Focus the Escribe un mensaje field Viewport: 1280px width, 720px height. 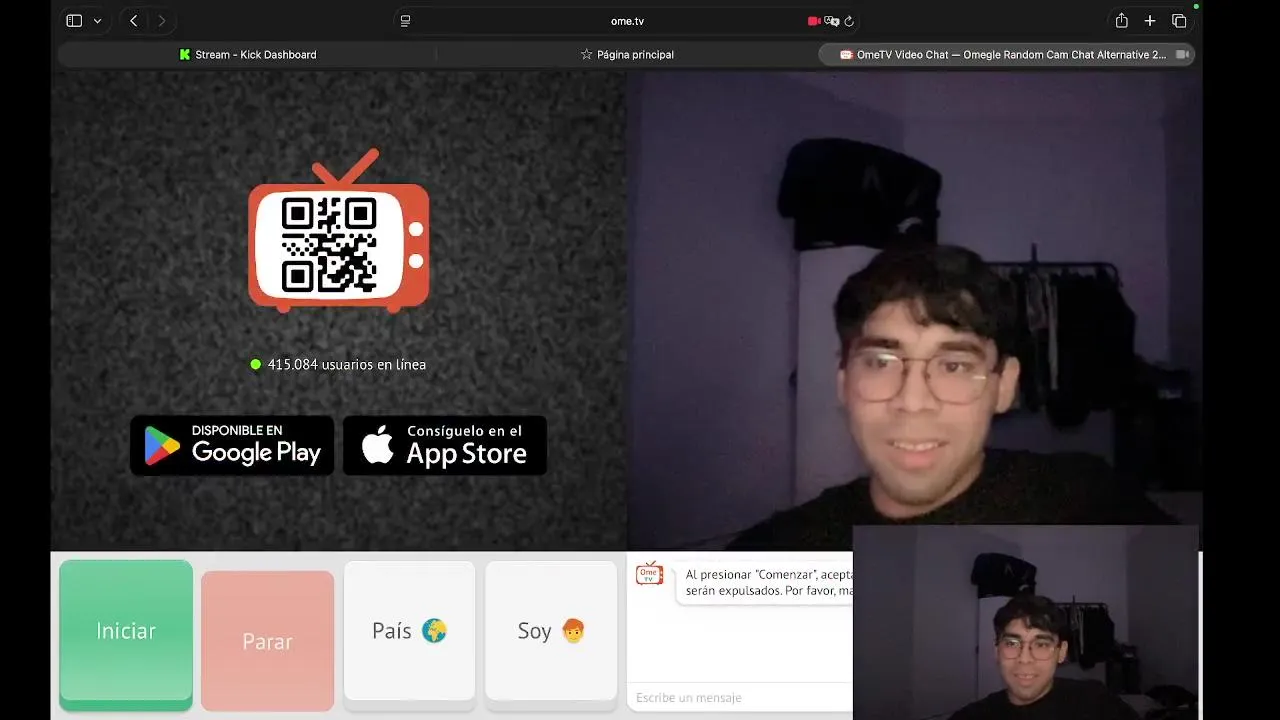point(740,698)
